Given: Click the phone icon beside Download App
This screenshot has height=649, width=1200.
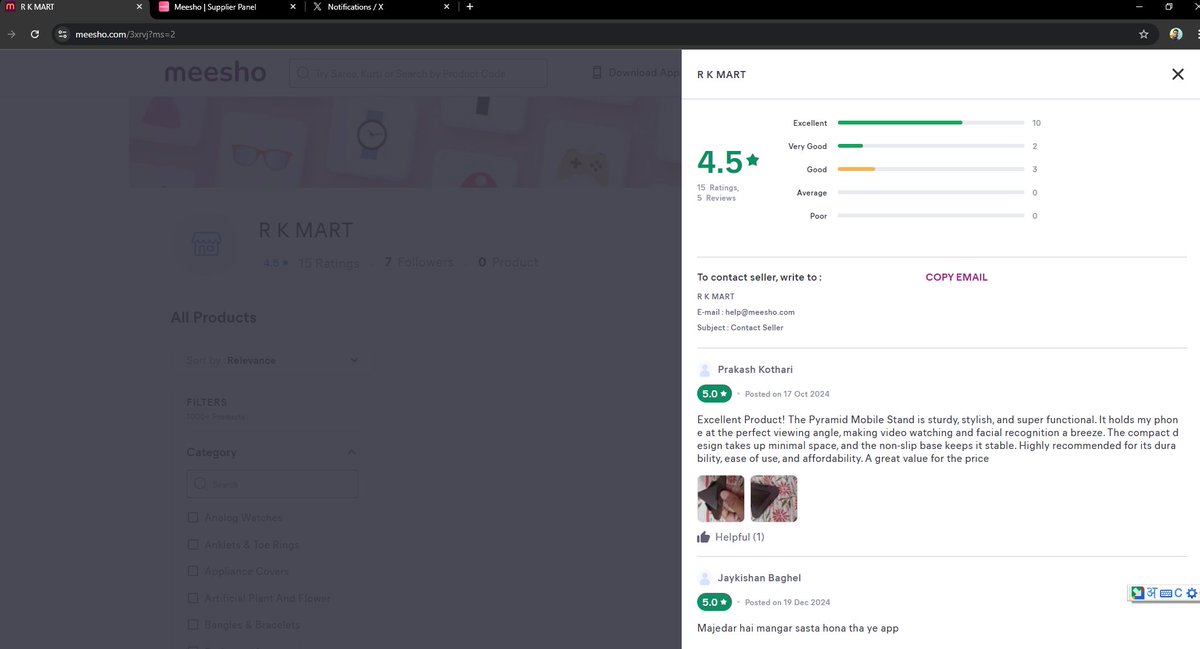Looking at the screenshot, I should [597, 73].
